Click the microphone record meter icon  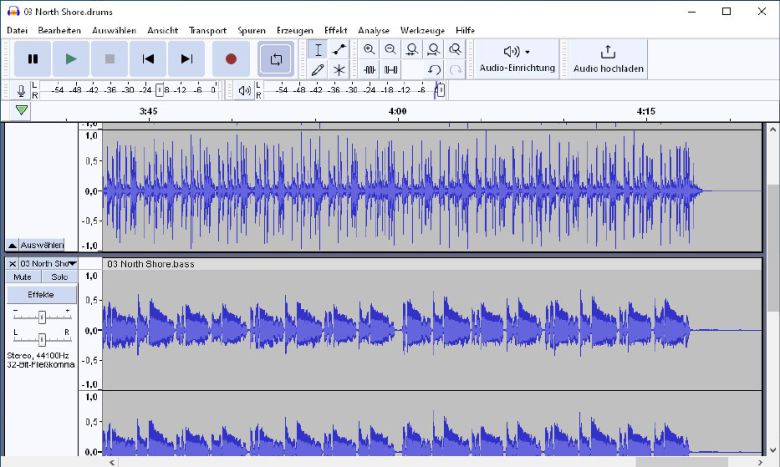[x=21, y=90]
